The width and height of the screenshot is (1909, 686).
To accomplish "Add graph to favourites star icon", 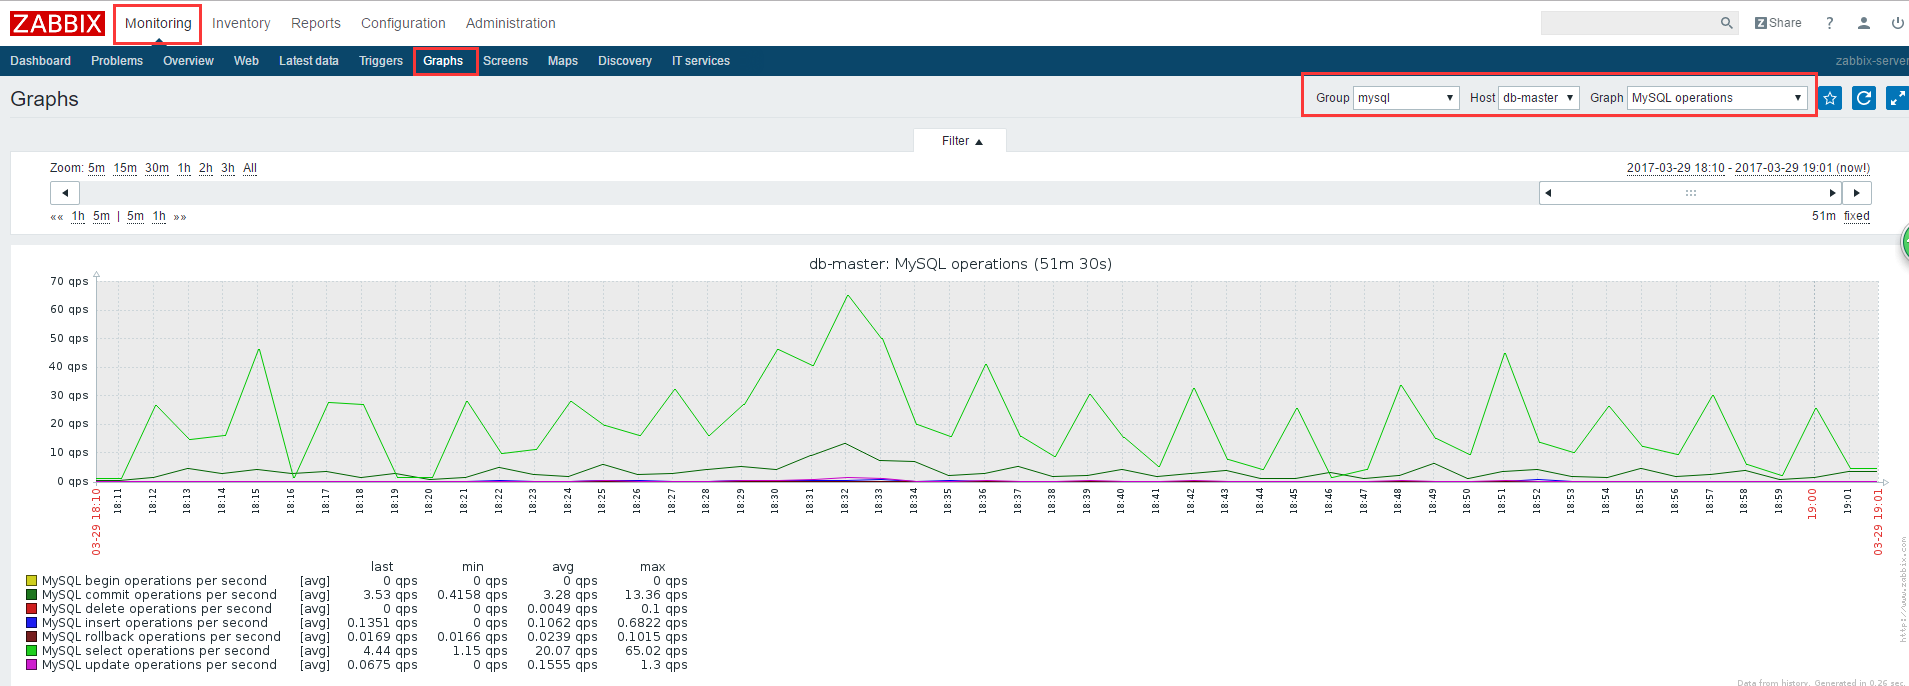I will tap(1830, 98).
